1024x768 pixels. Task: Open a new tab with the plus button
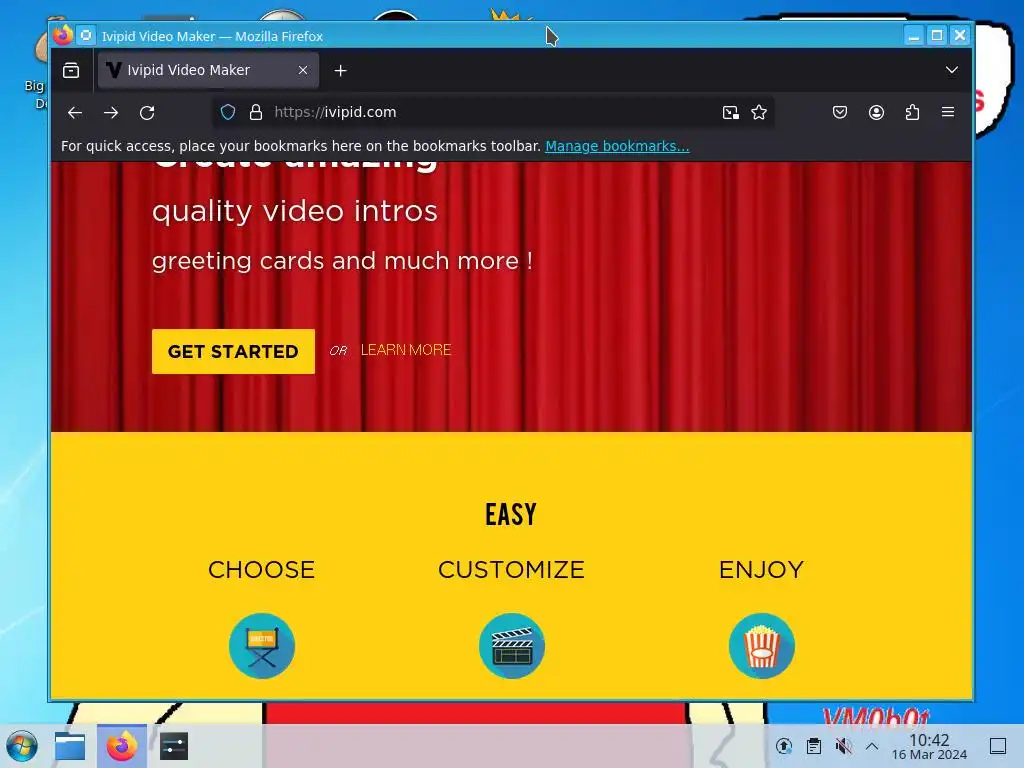[340, 71]
